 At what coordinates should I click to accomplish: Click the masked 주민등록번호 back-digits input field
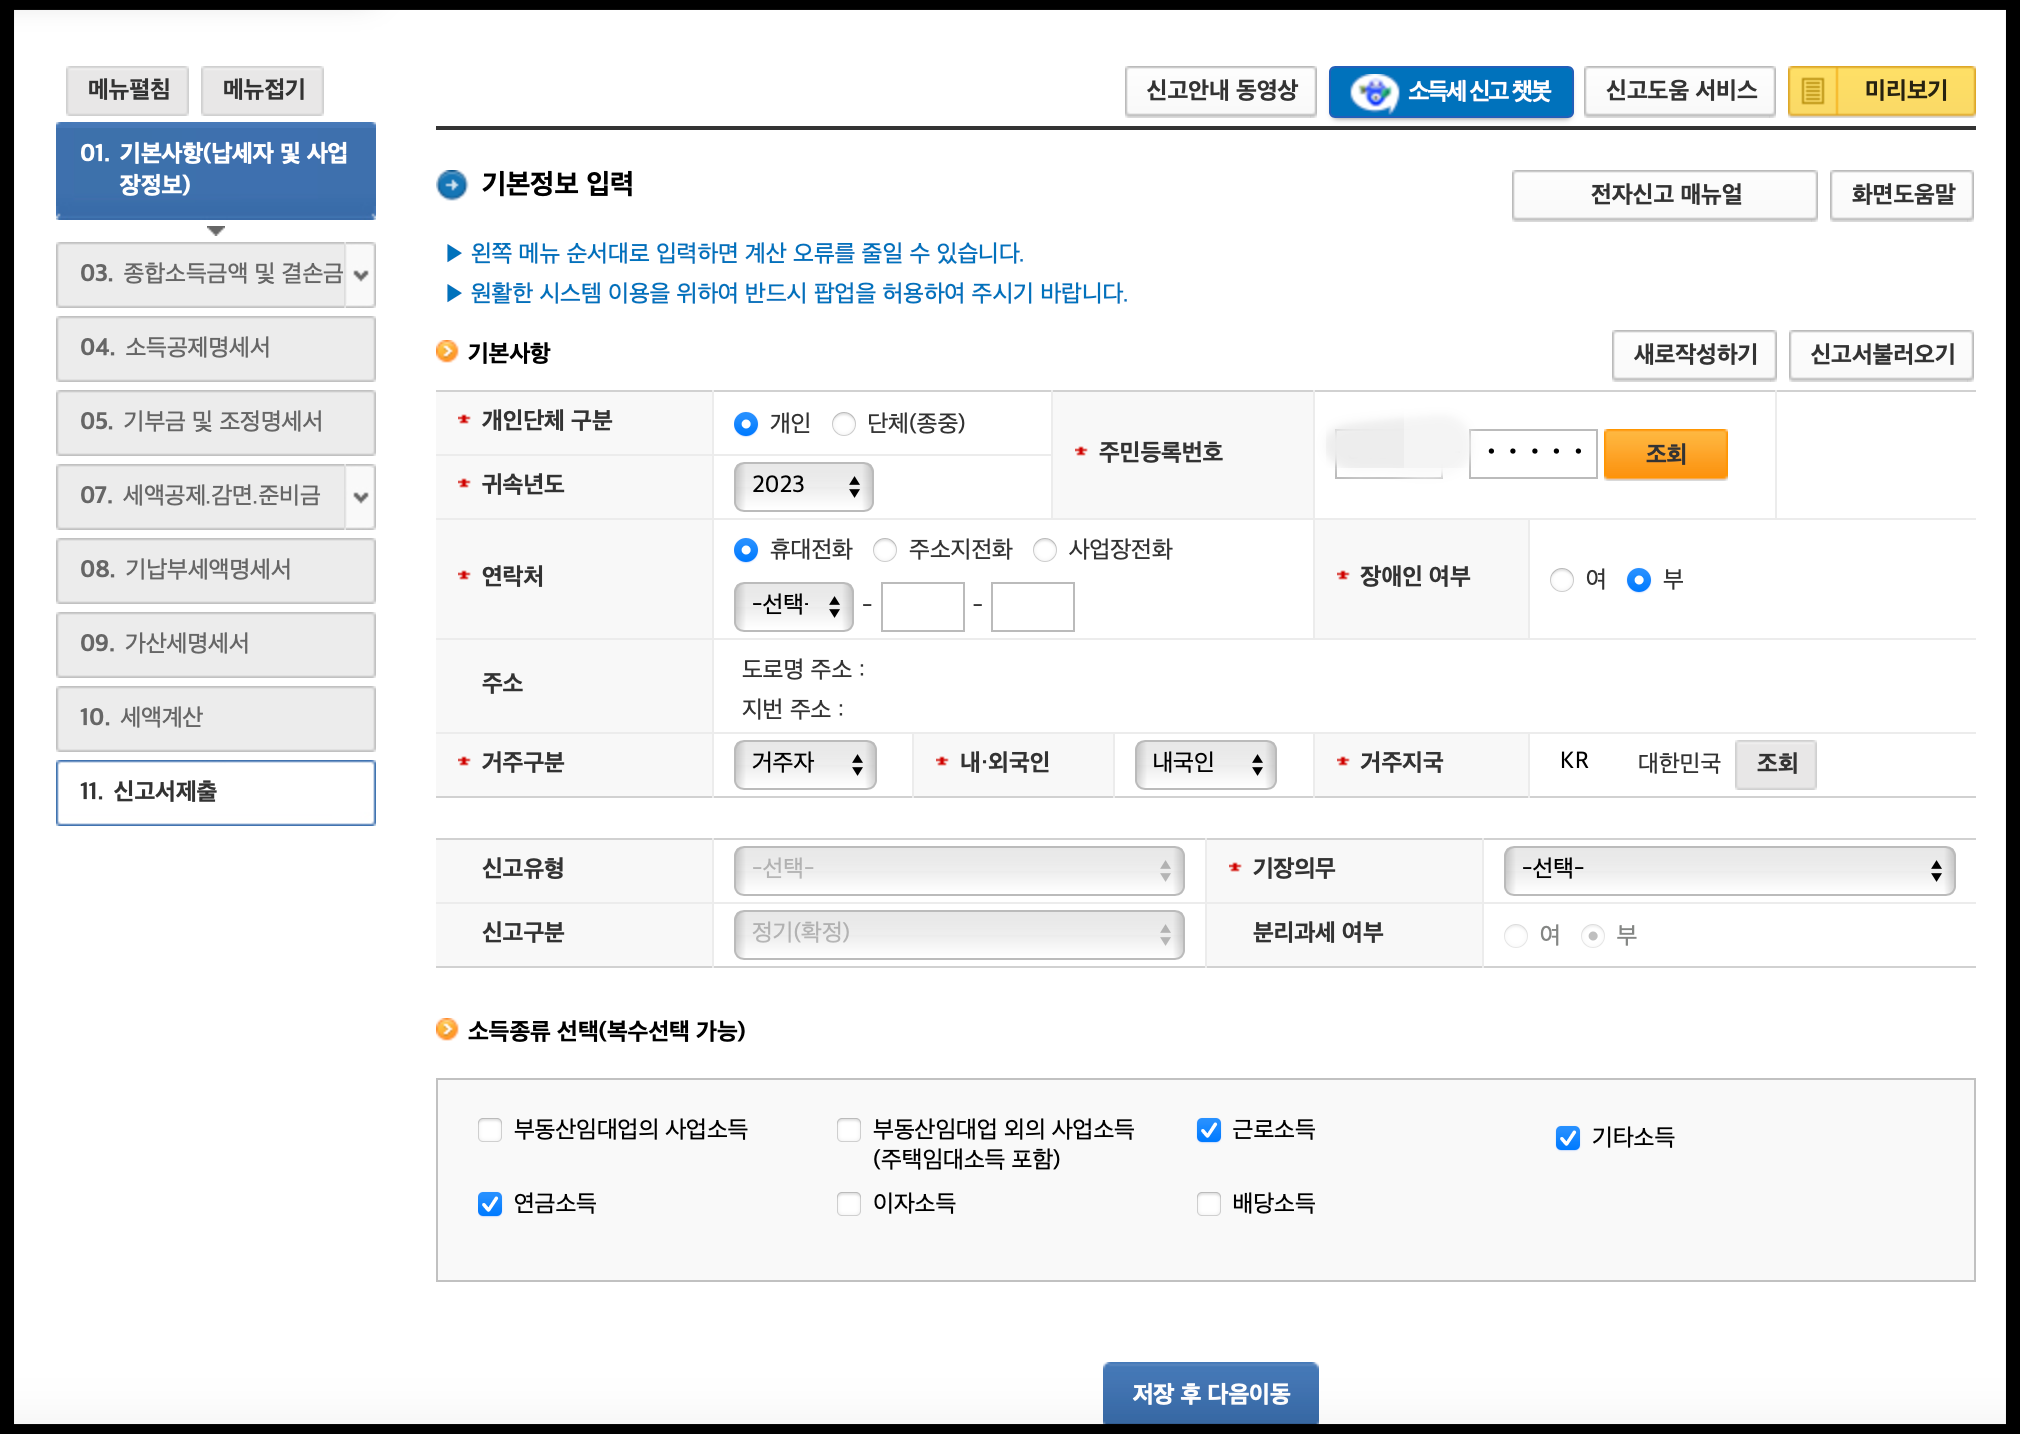(x=1532, y=453)
